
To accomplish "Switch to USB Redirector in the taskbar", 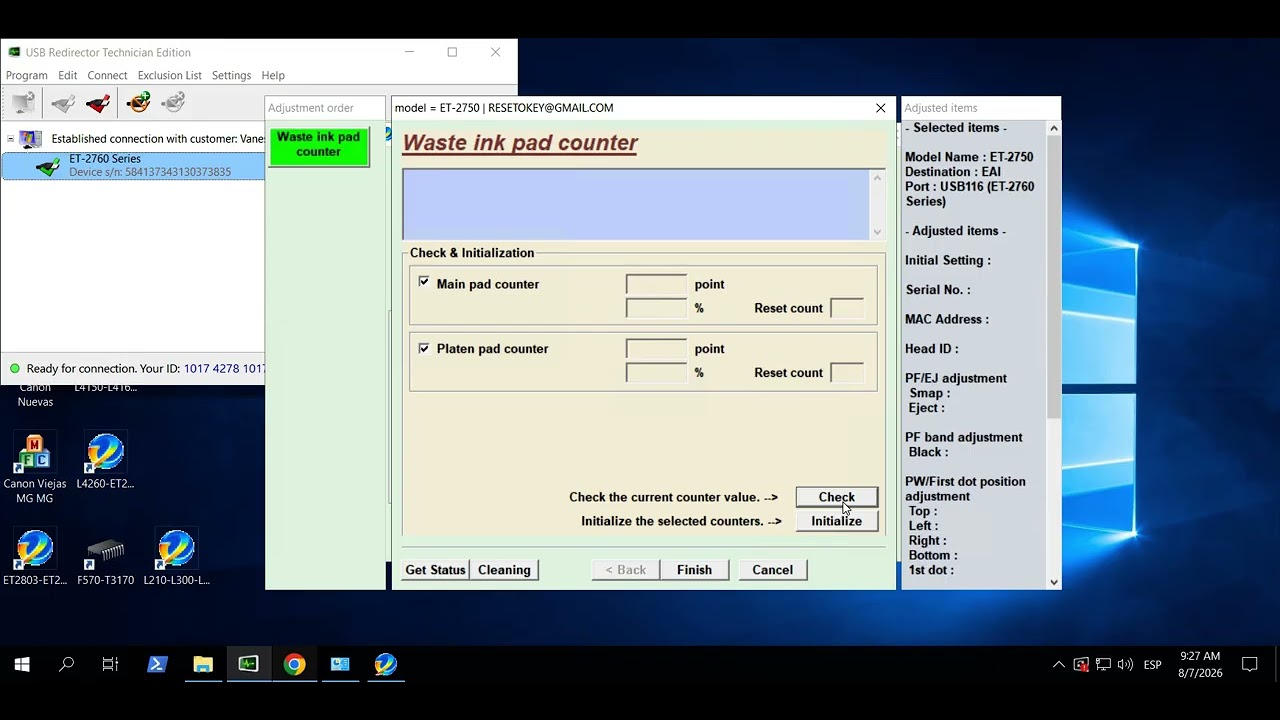I will point(248,664).
